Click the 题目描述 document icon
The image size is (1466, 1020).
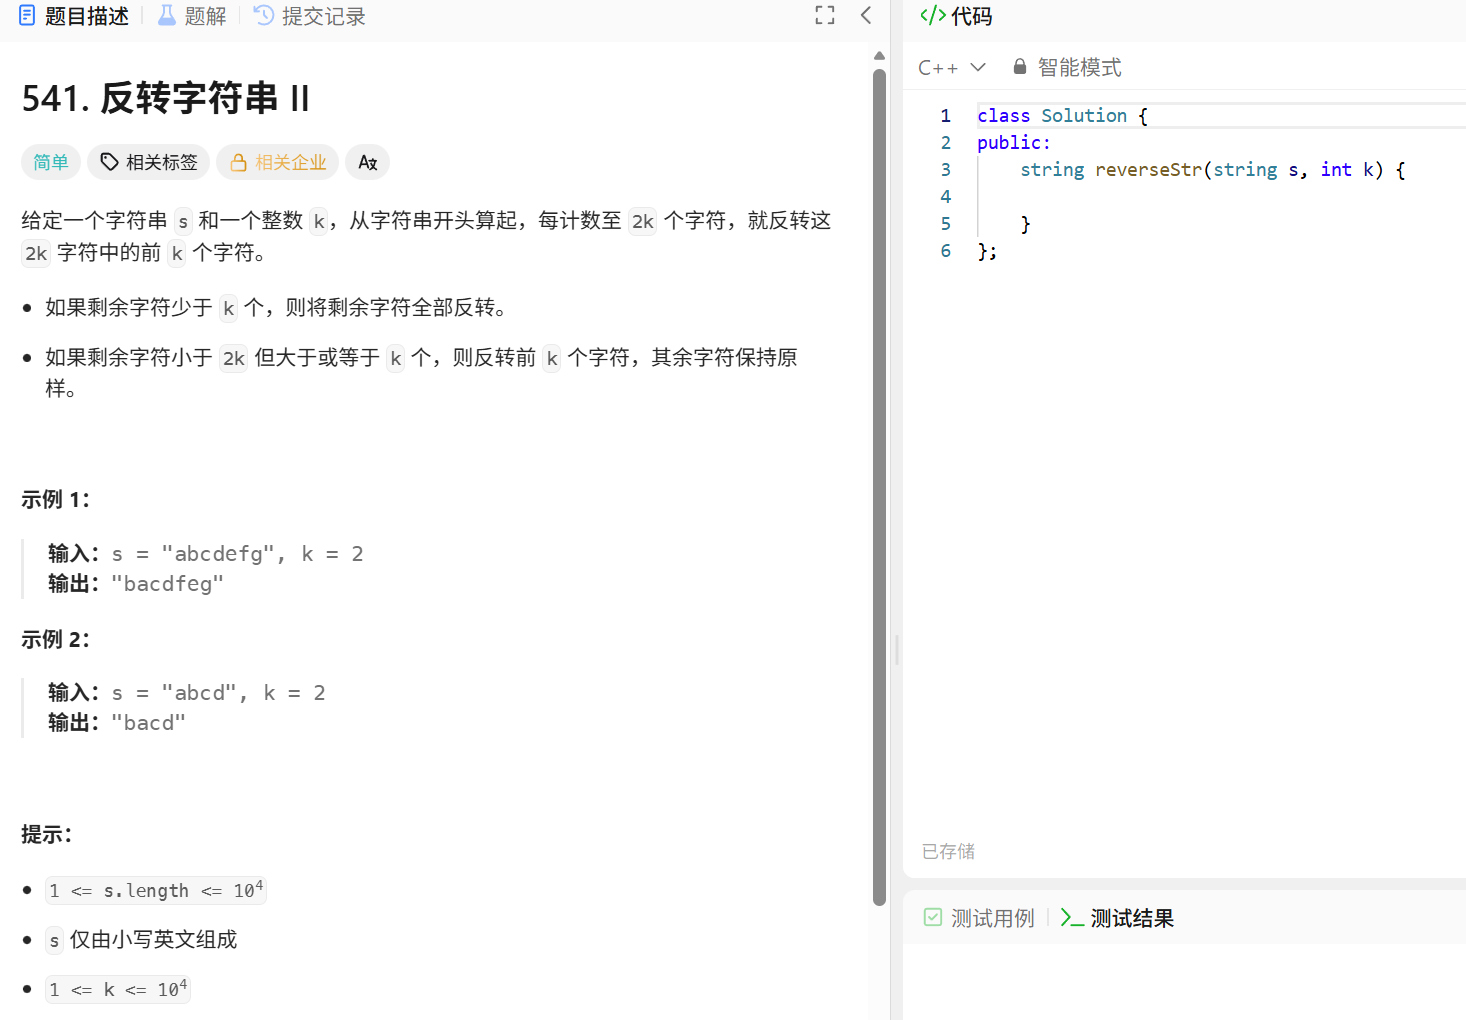pos(26,15)
